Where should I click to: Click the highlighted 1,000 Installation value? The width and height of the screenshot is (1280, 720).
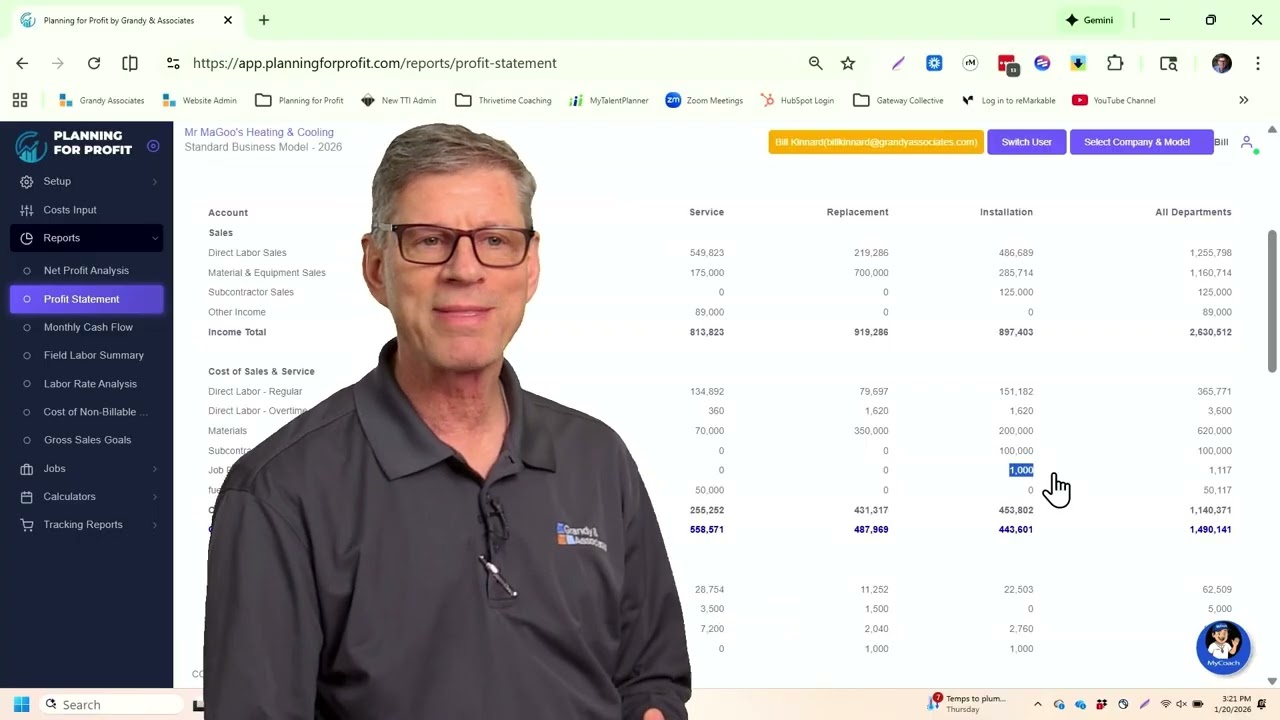click(1021, 471)
